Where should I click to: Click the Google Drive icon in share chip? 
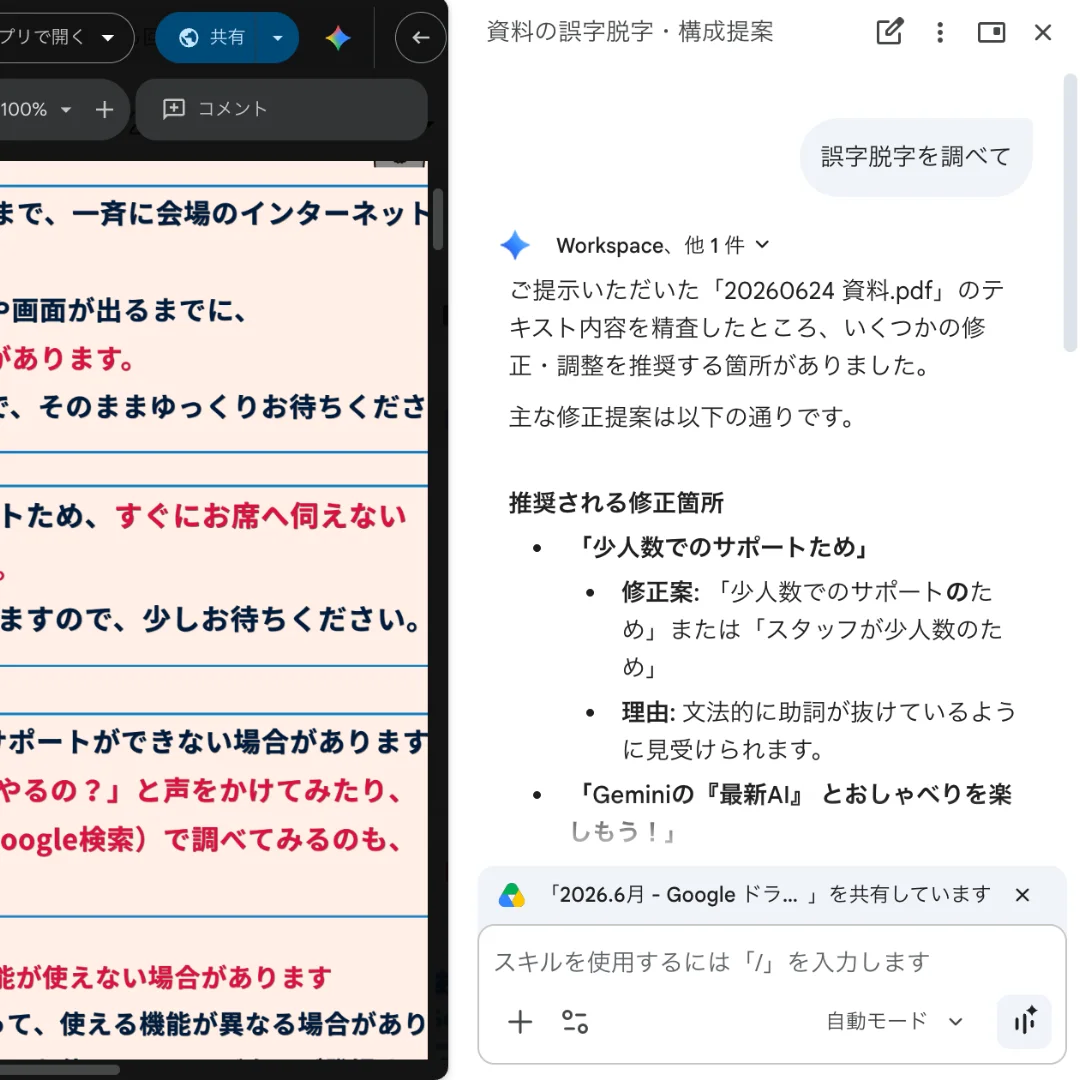[512, 895]
